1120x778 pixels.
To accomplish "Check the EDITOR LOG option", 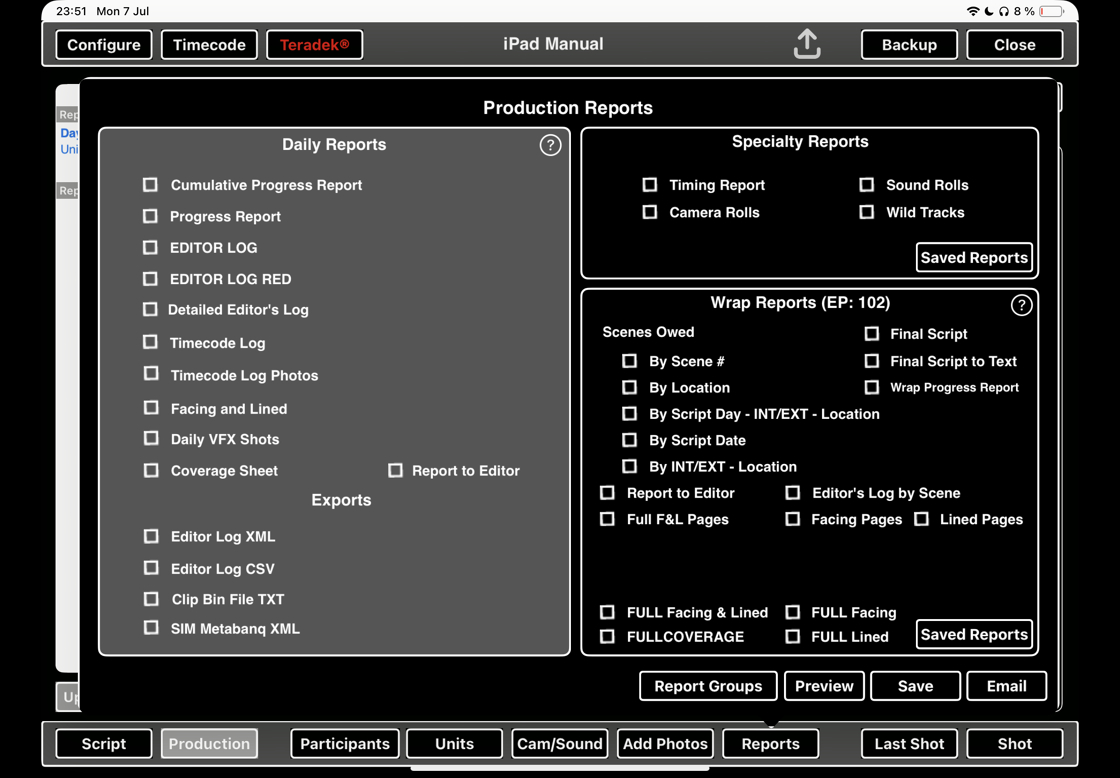I will 150,247.
